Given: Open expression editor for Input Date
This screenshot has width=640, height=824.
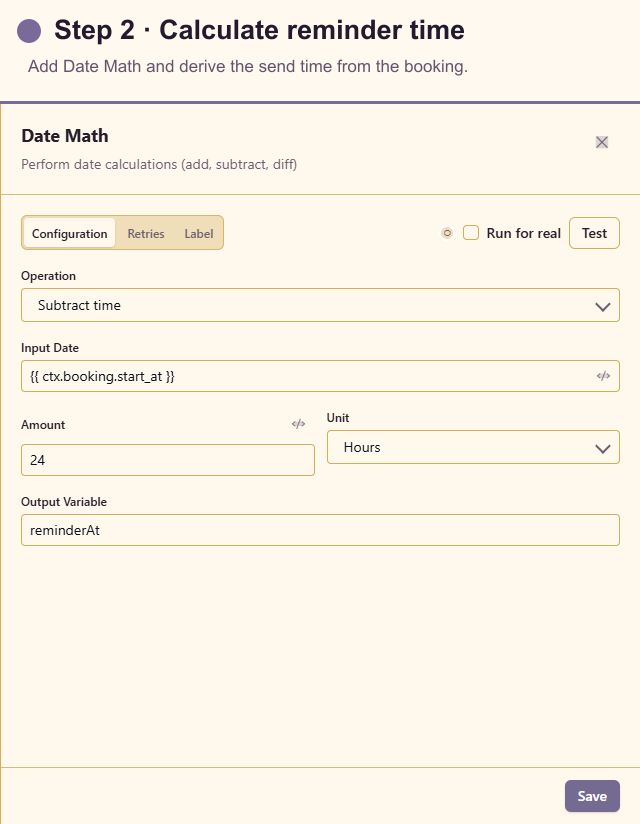Looking at the screenshot, I should pos(603,376).
